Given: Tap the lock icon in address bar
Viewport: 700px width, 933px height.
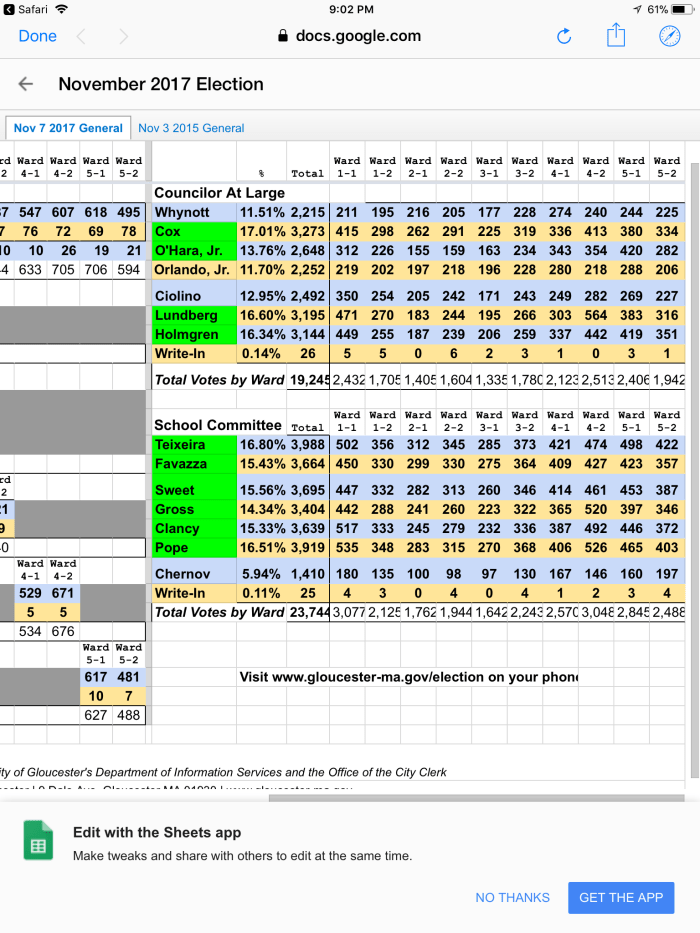Looking at the screenshot, I should click(x=283, y=36).
